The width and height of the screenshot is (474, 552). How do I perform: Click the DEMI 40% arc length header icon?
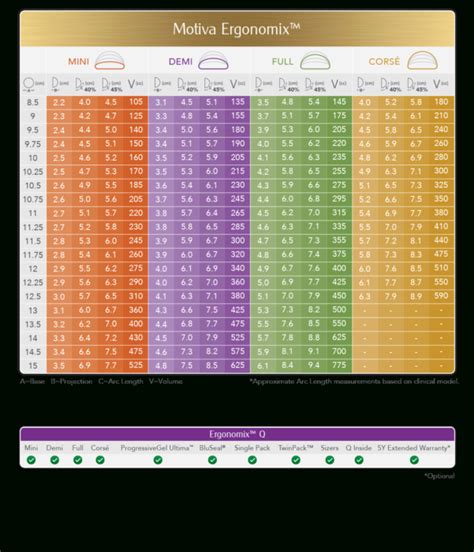pos(187,85)
